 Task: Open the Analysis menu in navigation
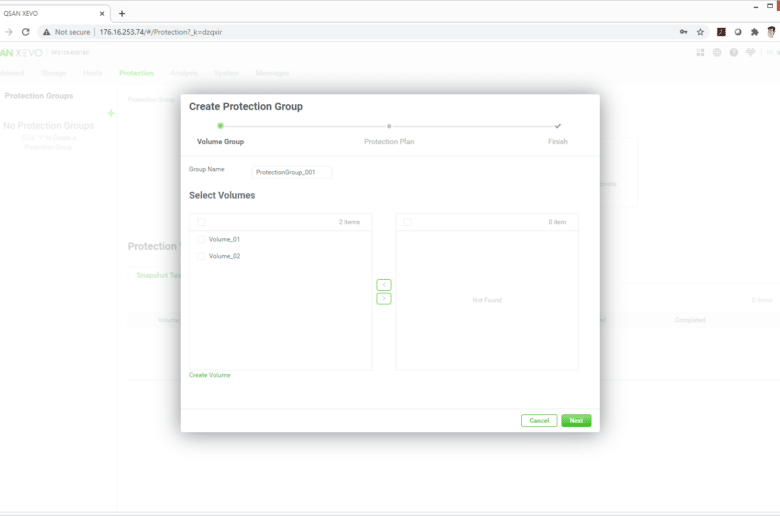(184, 73)
